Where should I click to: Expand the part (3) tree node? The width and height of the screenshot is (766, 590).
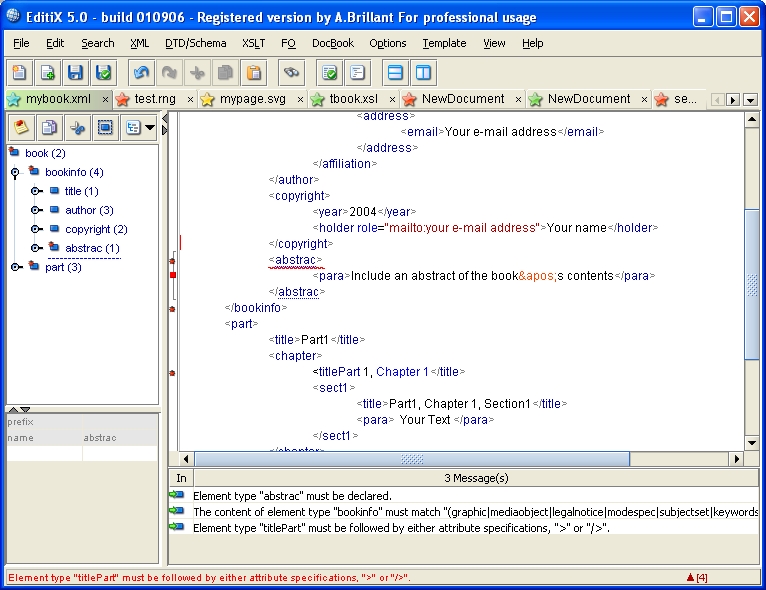[17, 267]
